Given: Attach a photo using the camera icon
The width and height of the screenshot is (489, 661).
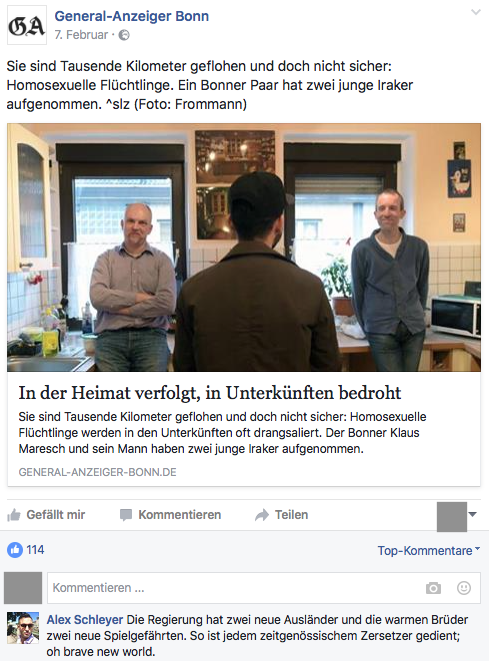Looking at the screenshot, I should tap(433, 588).
